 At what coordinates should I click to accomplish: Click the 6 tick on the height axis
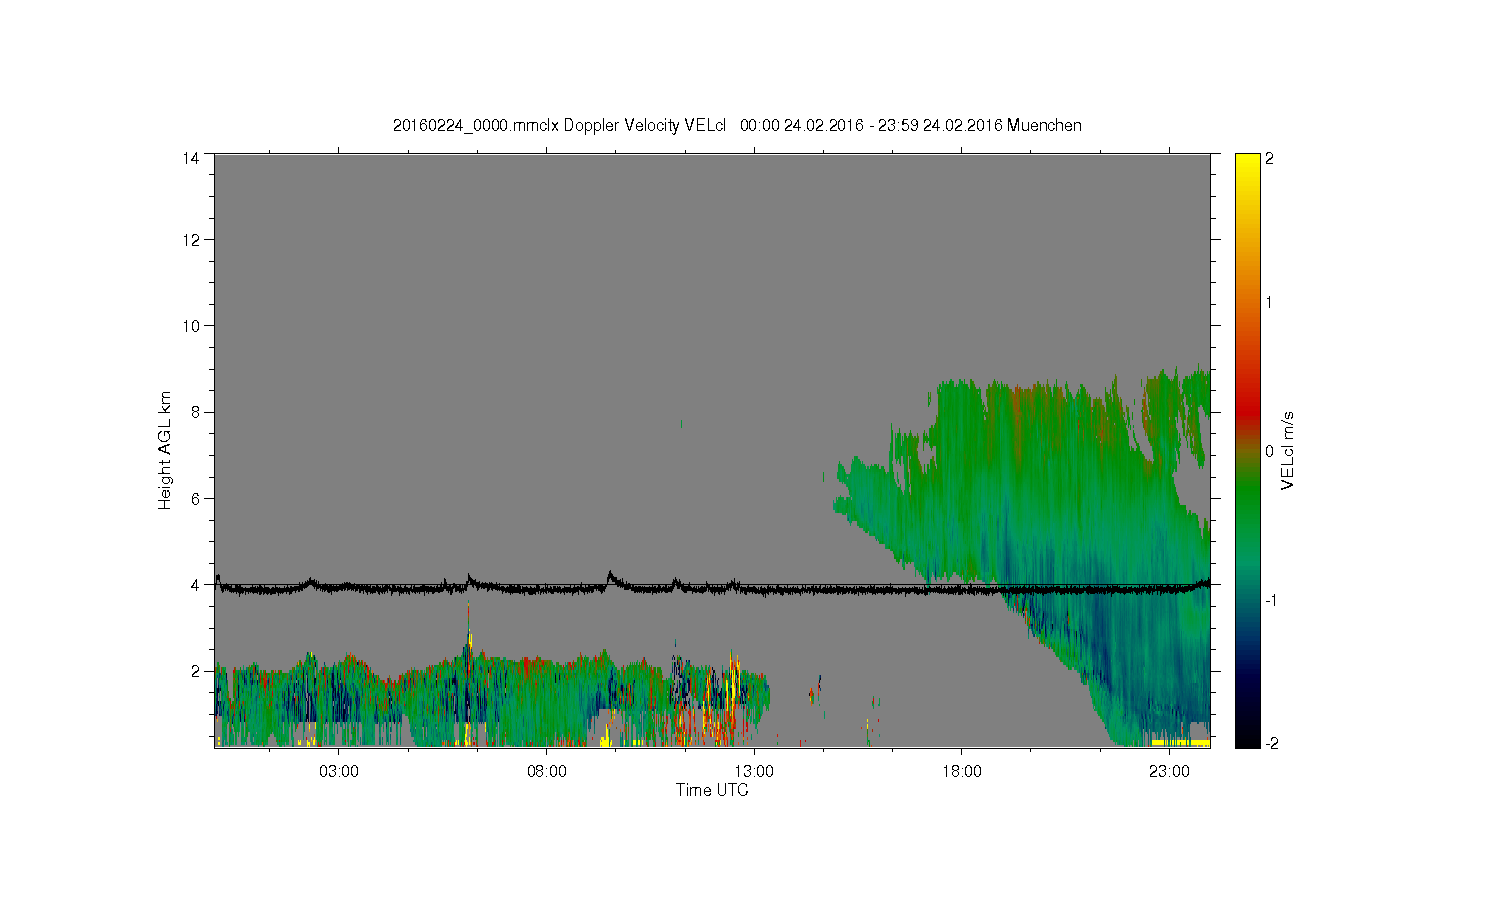click(195, 498)
